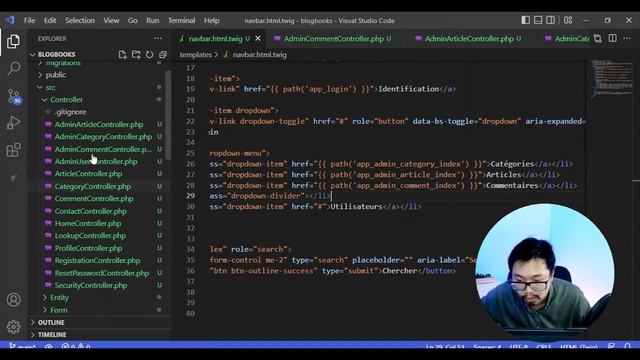Open the View menu

(x=111, y=20)
